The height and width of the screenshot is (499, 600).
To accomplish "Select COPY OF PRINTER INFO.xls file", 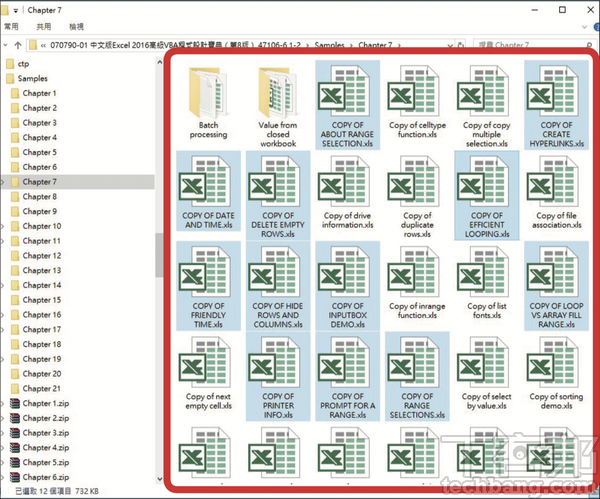I will pos(277,361).
